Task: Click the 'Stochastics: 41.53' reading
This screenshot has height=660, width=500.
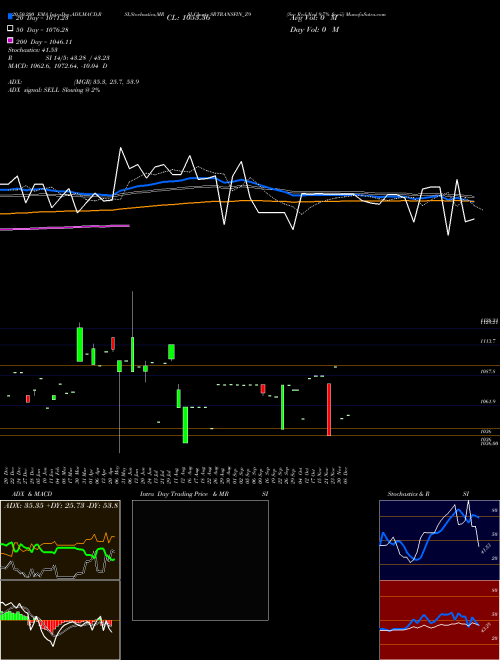Action: [x=32, y=50]
